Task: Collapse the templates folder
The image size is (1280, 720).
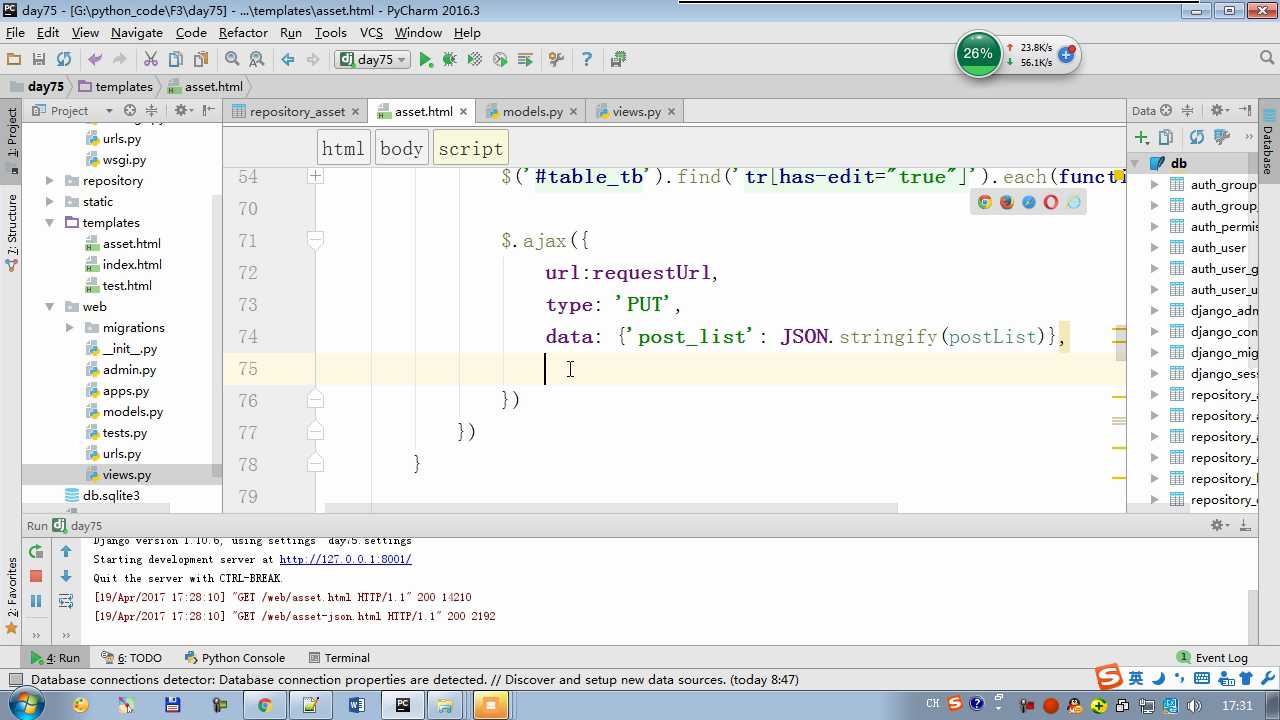Action: 50,223
